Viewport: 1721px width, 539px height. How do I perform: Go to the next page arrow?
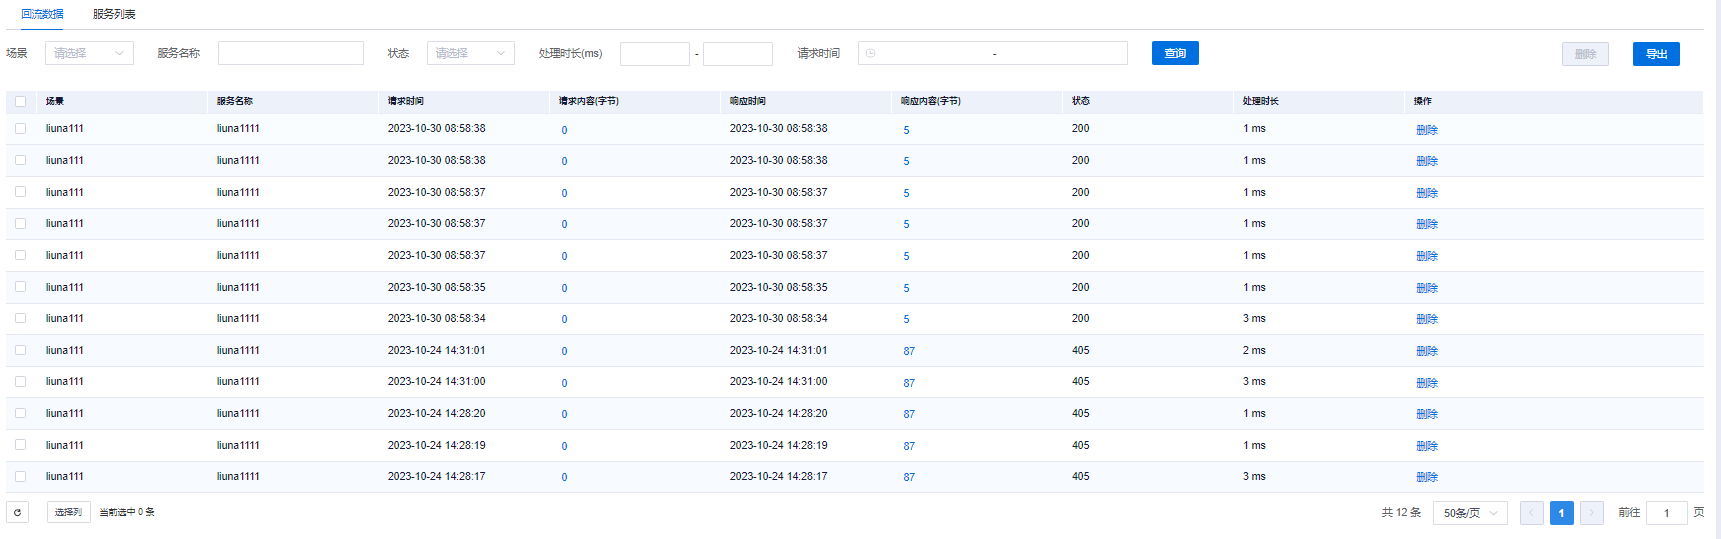pyautogui.click(x=1591, y=513)
